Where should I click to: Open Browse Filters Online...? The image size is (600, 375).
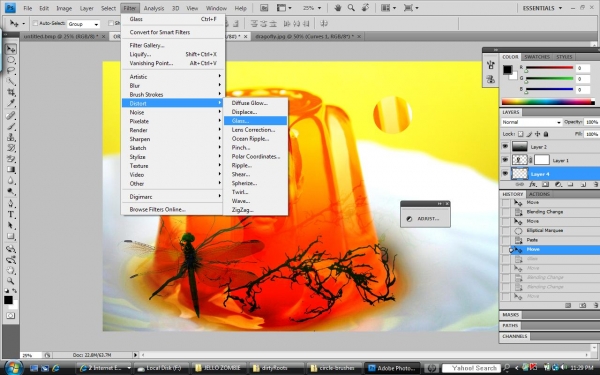(157, 209)
